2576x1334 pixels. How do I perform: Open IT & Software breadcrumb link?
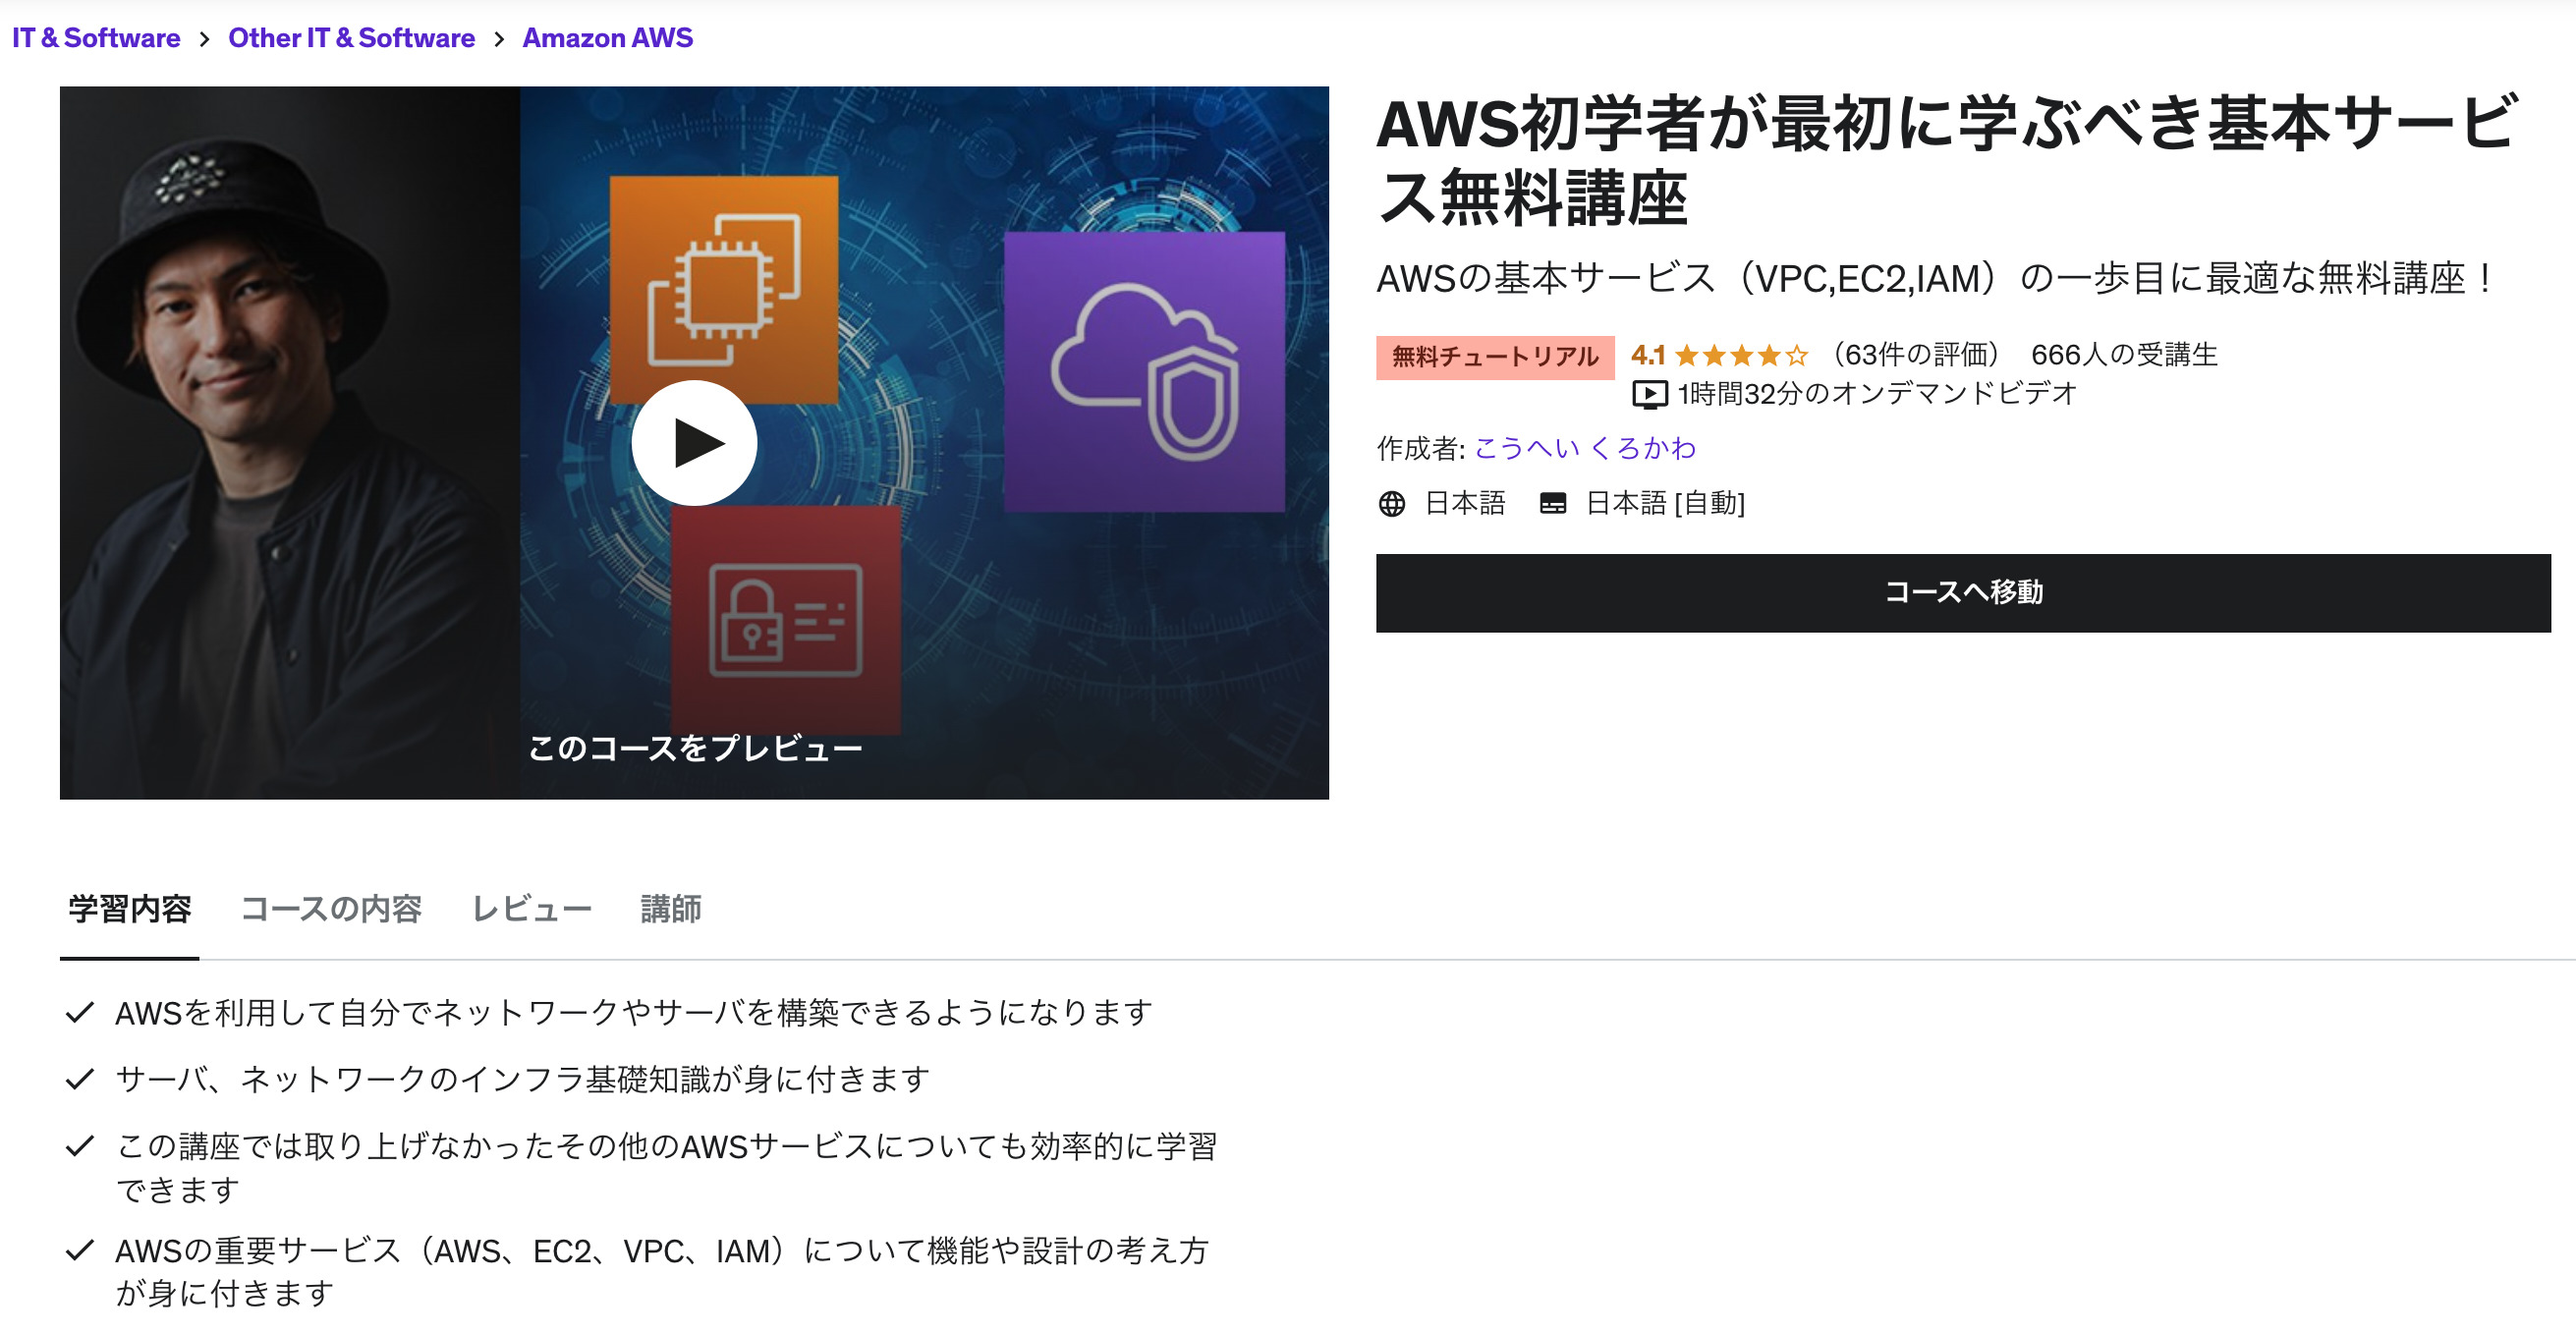coord(96,38)
